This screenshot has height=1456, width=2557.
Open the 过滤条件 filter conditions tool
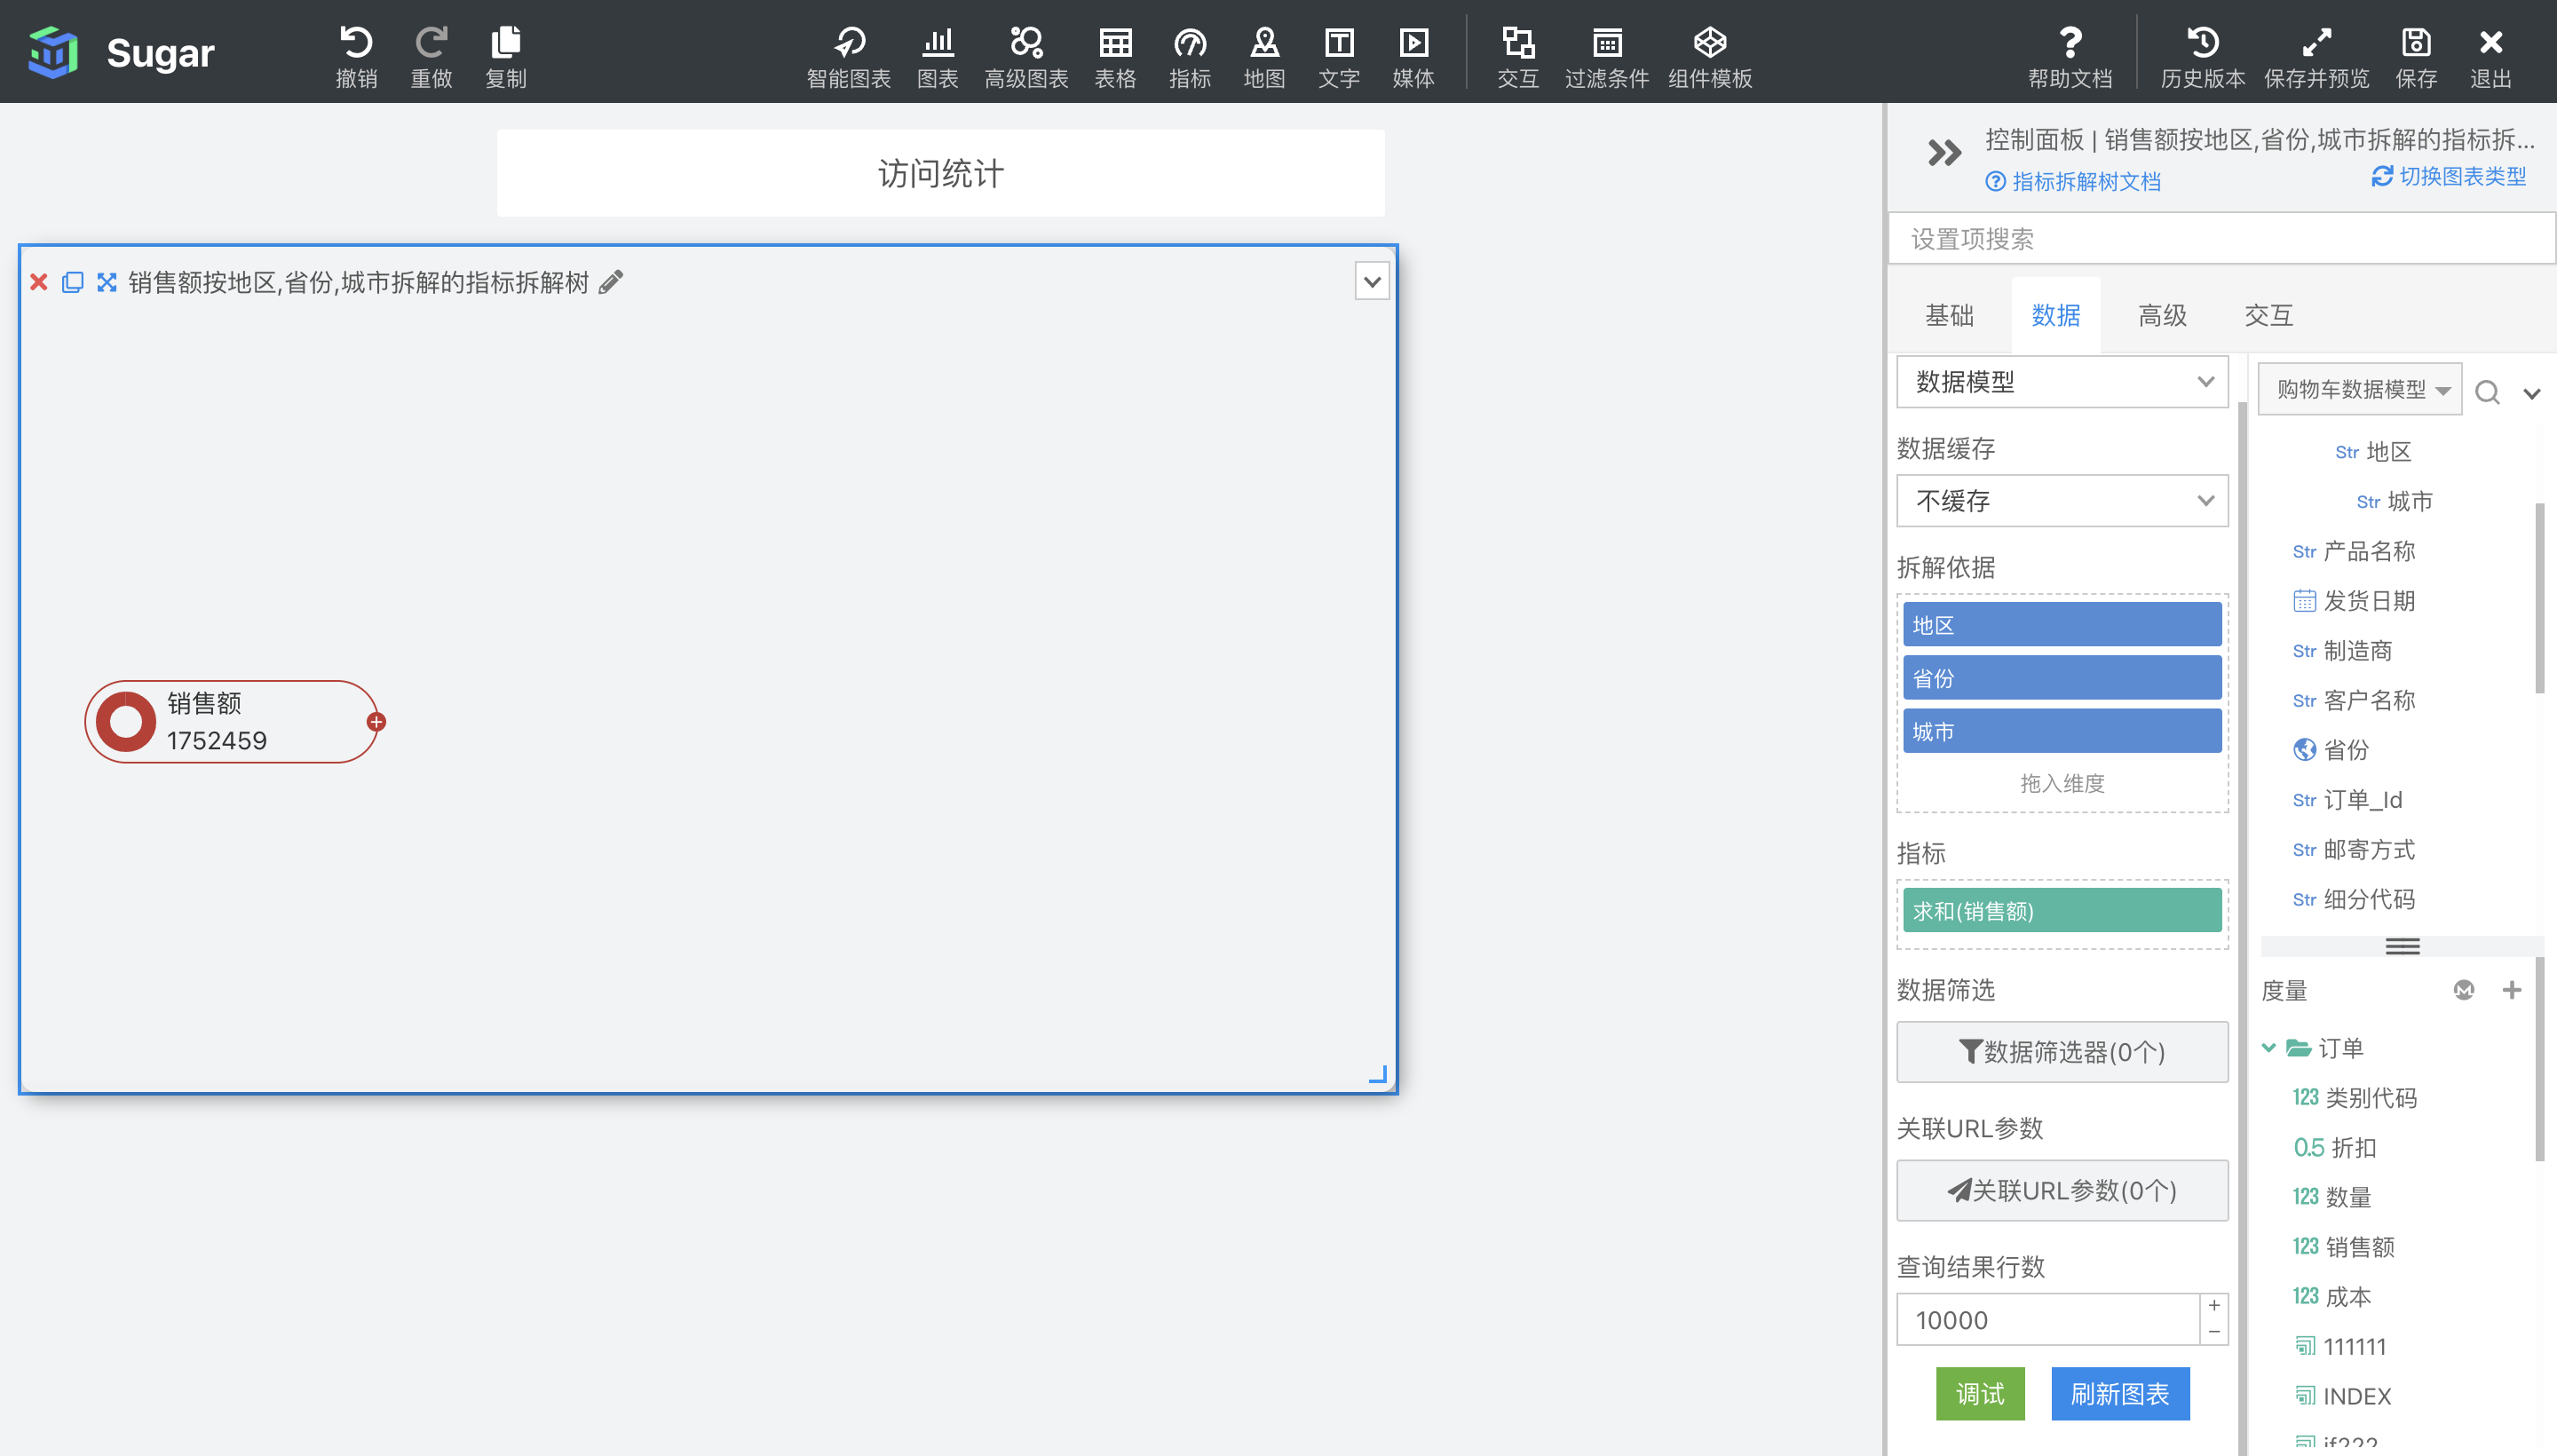[x=1607, y=55]
